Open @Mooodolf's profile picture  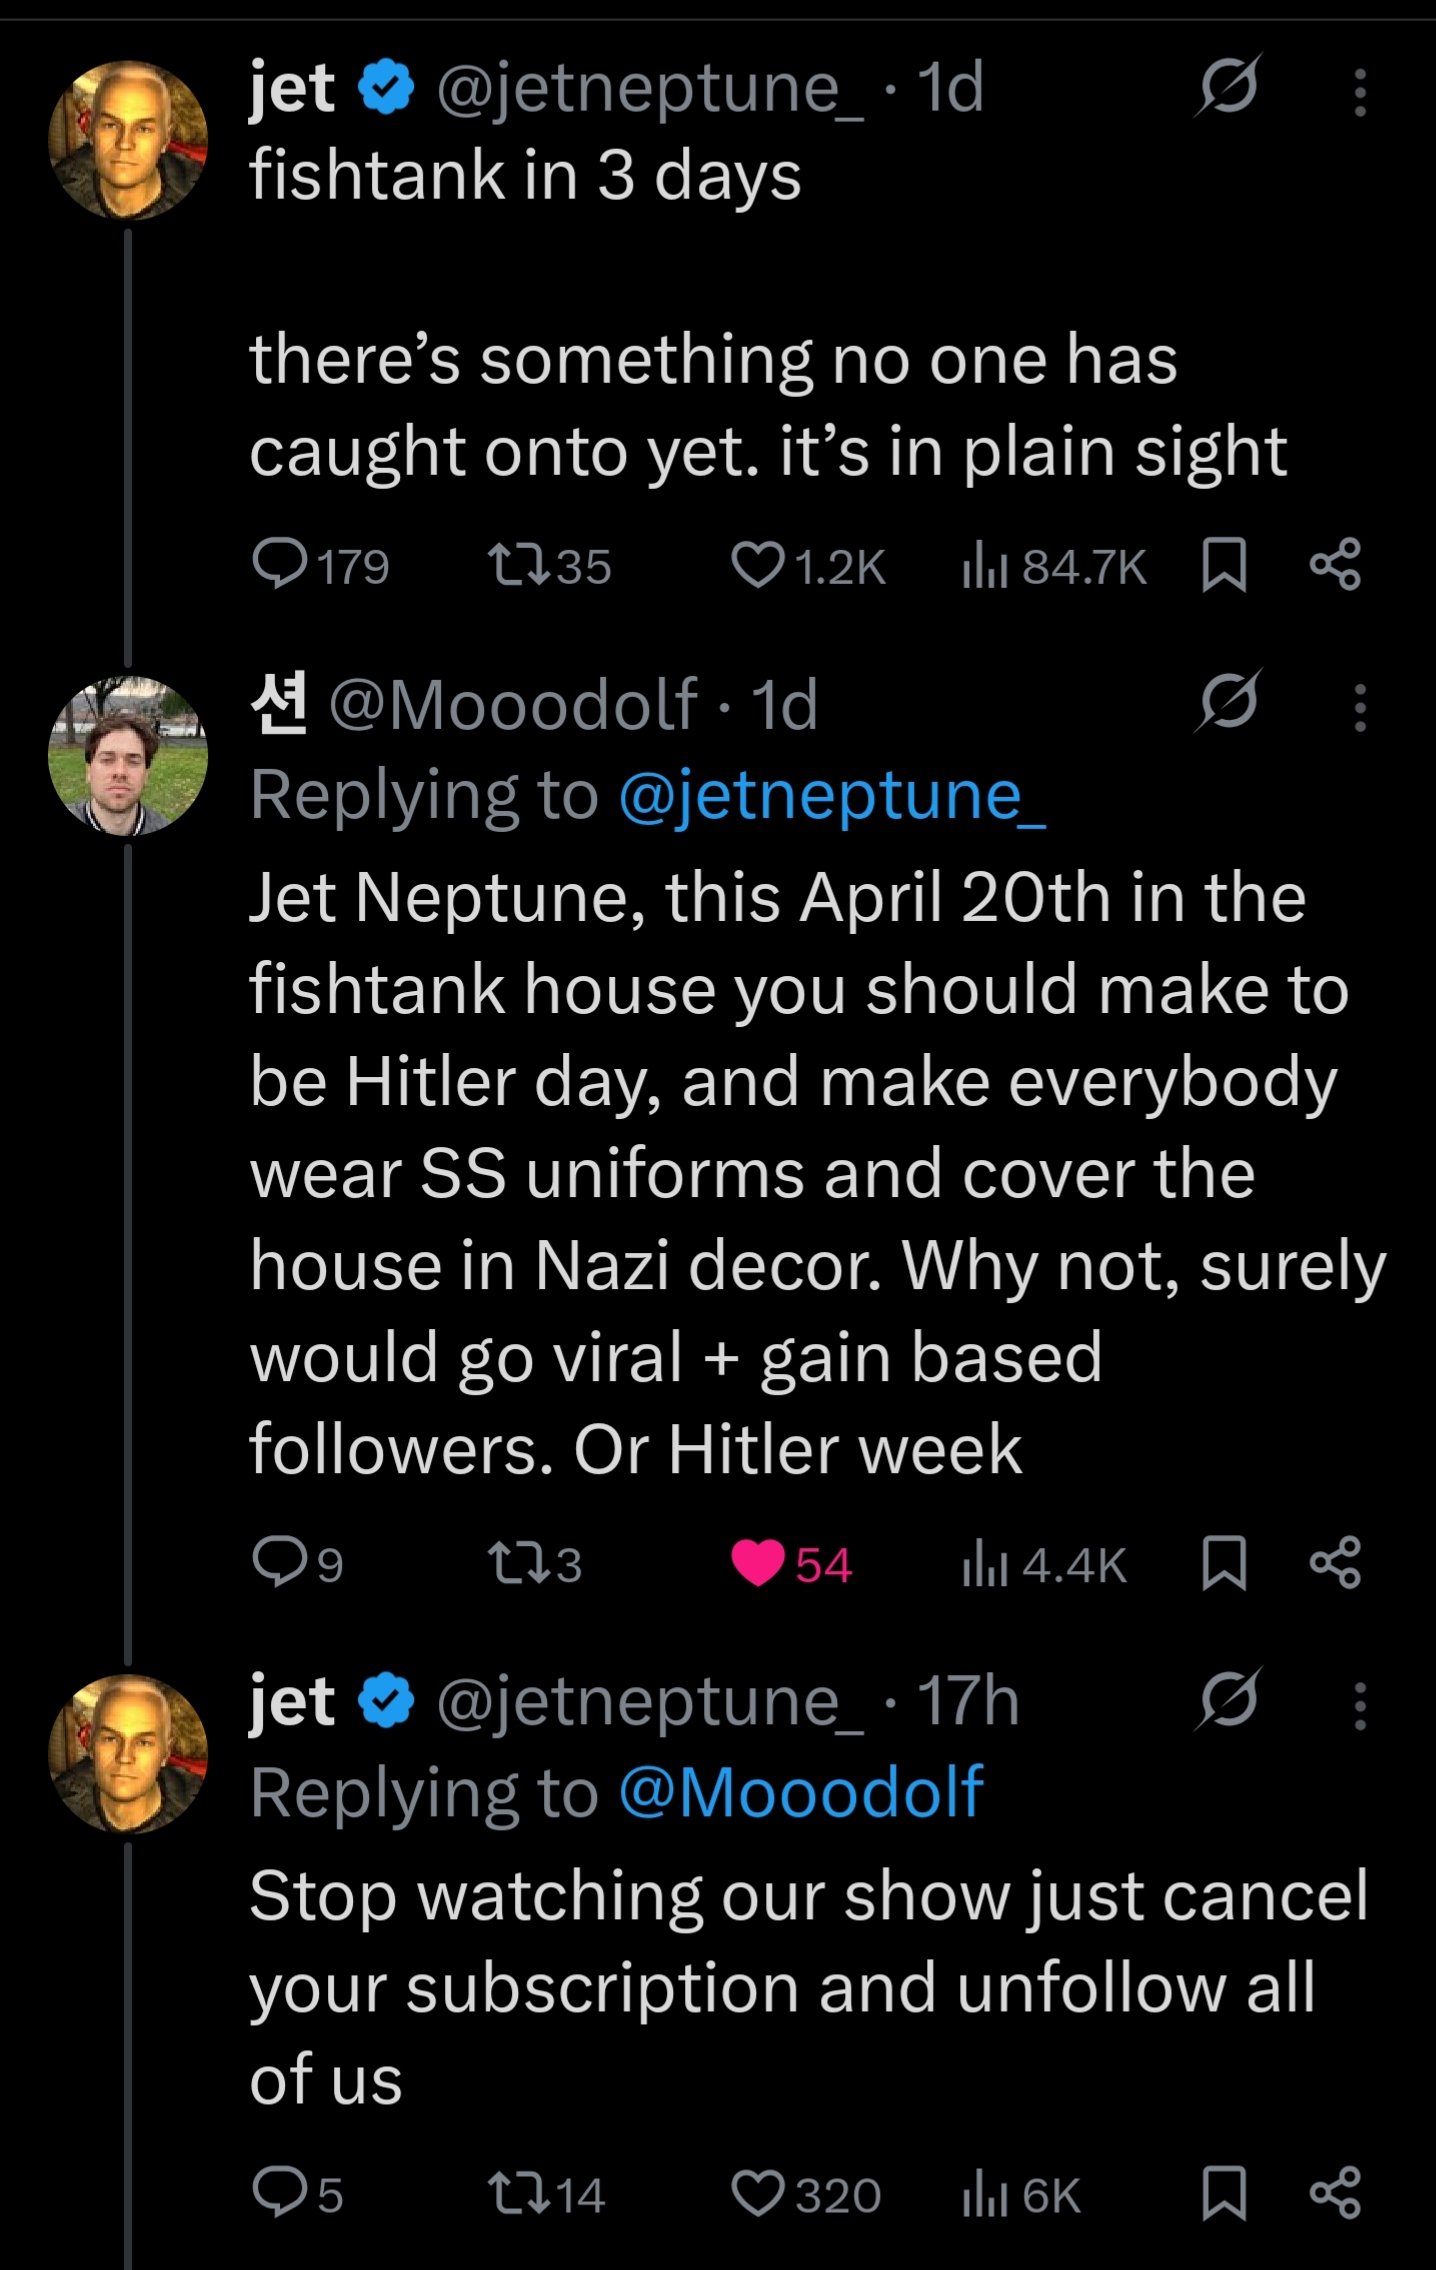pos(128,756)
